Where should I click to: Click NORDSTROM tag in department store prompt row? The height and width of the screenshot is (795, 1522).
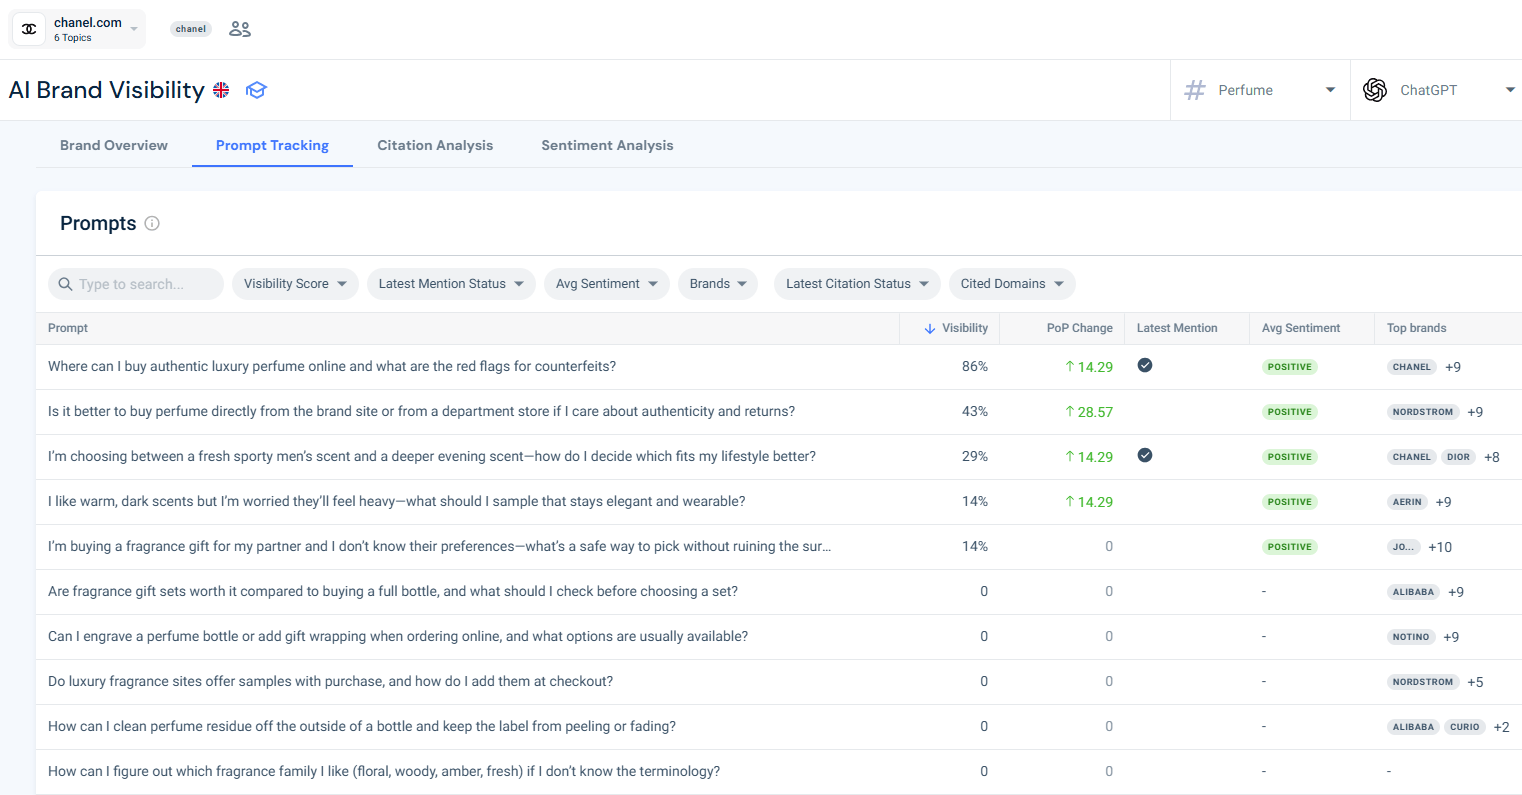pos(1423,412)
